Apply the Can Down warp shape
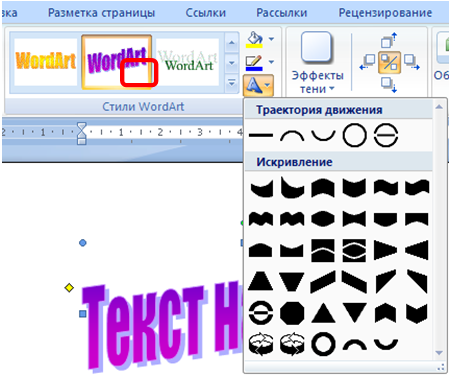 click(x=354, y=188)
